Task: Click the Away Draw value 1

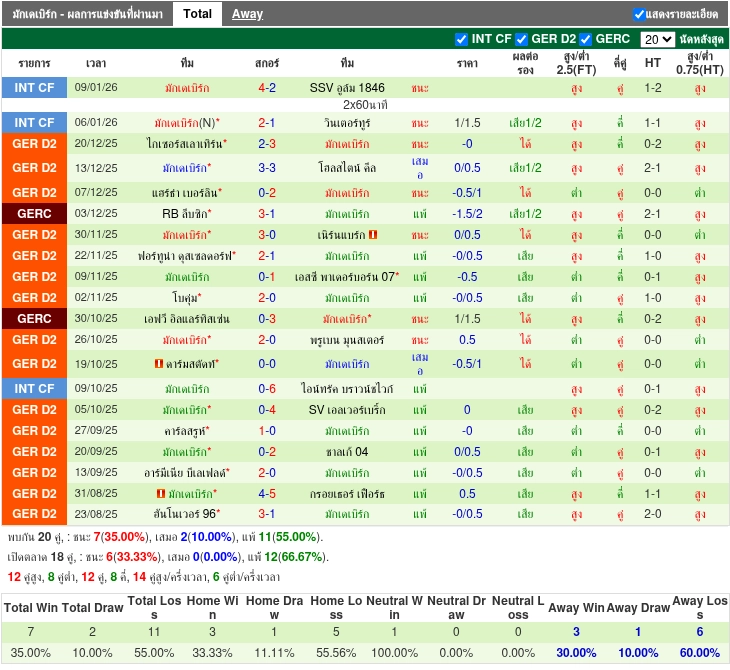Action: click(638, 632)
